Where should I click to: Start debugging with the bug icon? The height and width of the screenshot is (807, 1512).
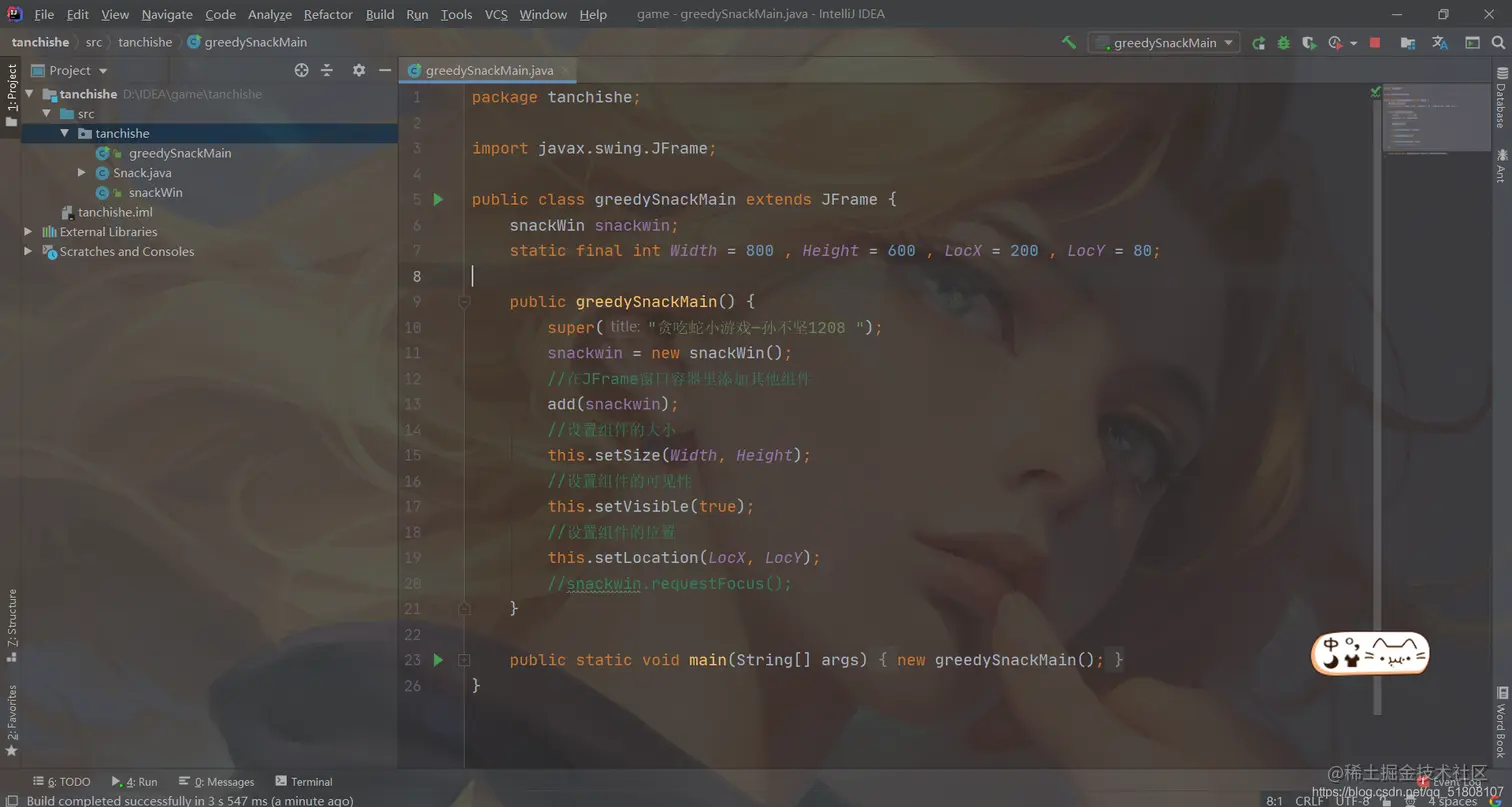click(1284, 43)
